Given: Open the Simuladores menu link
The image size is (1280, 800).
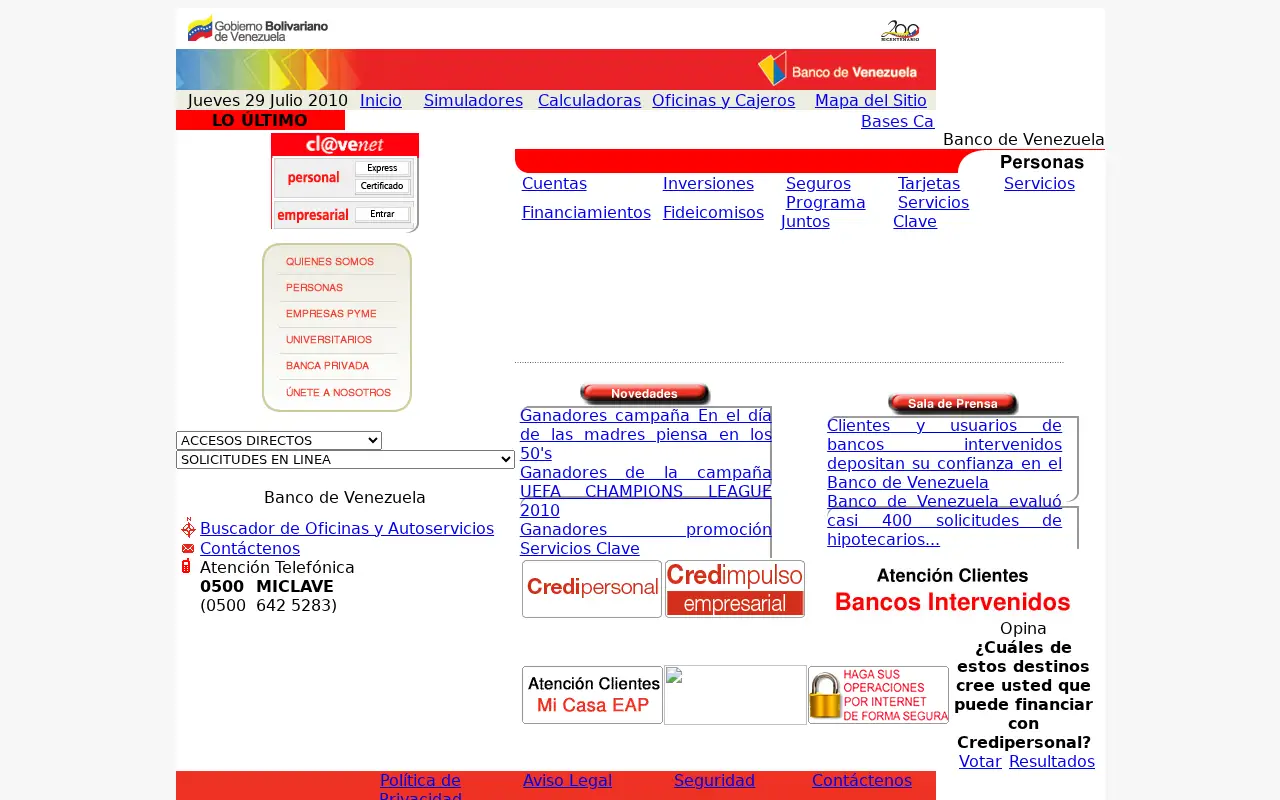Looking at the screenshot, I should 473,100.
